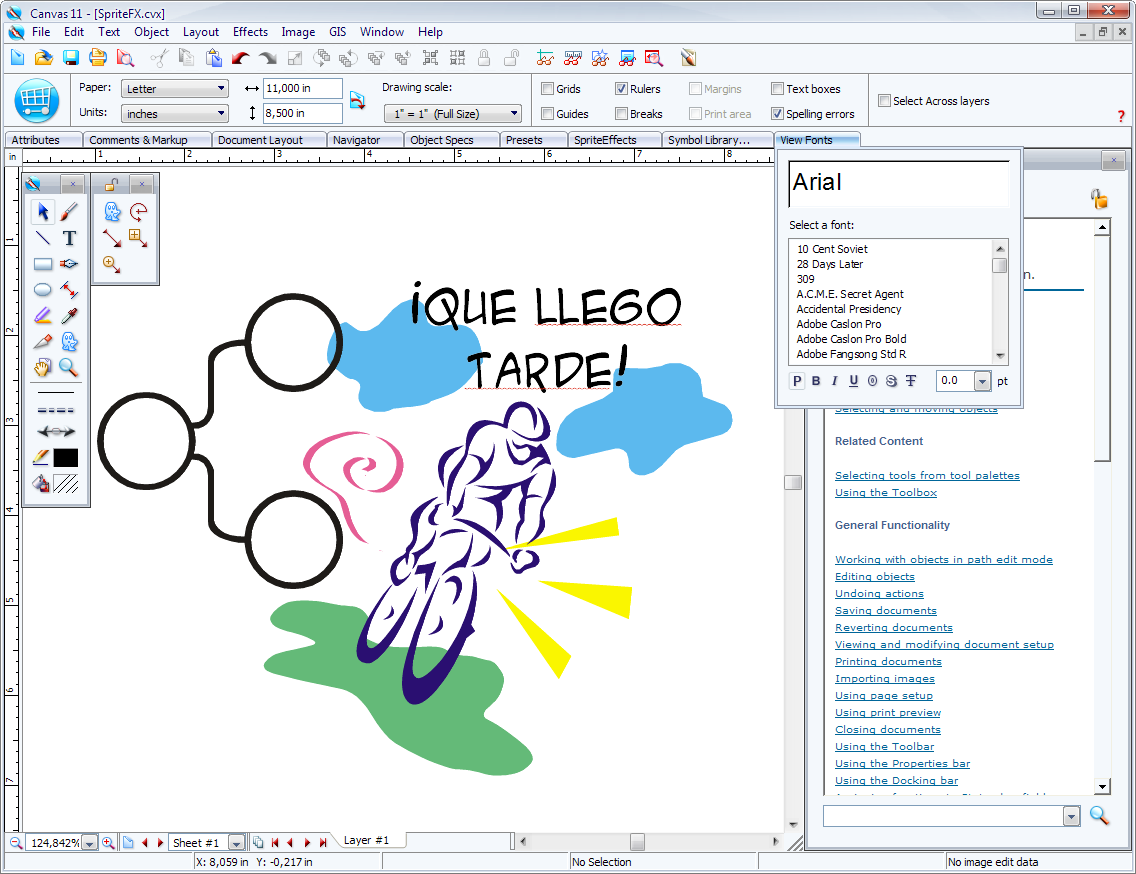Choose the Eyedropper tool
Viewport: 1136px width, 874px height.
68,314
